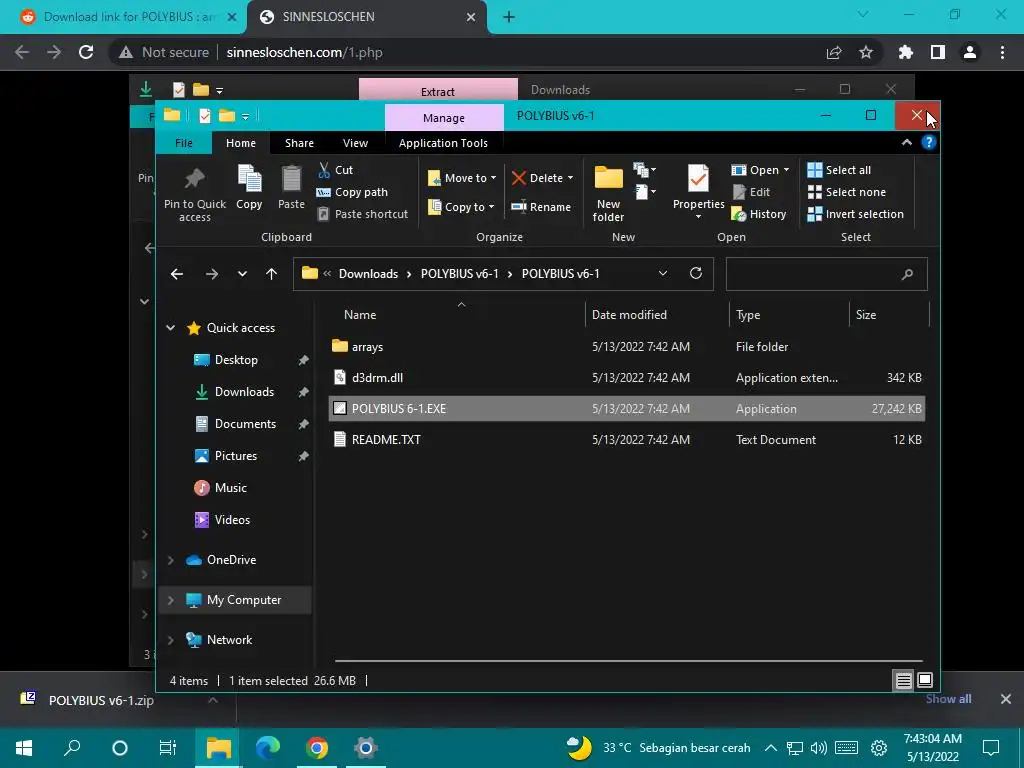This screenshot has width=1024, height=768.
Task: Click the History command
Action: click(758, 214)
